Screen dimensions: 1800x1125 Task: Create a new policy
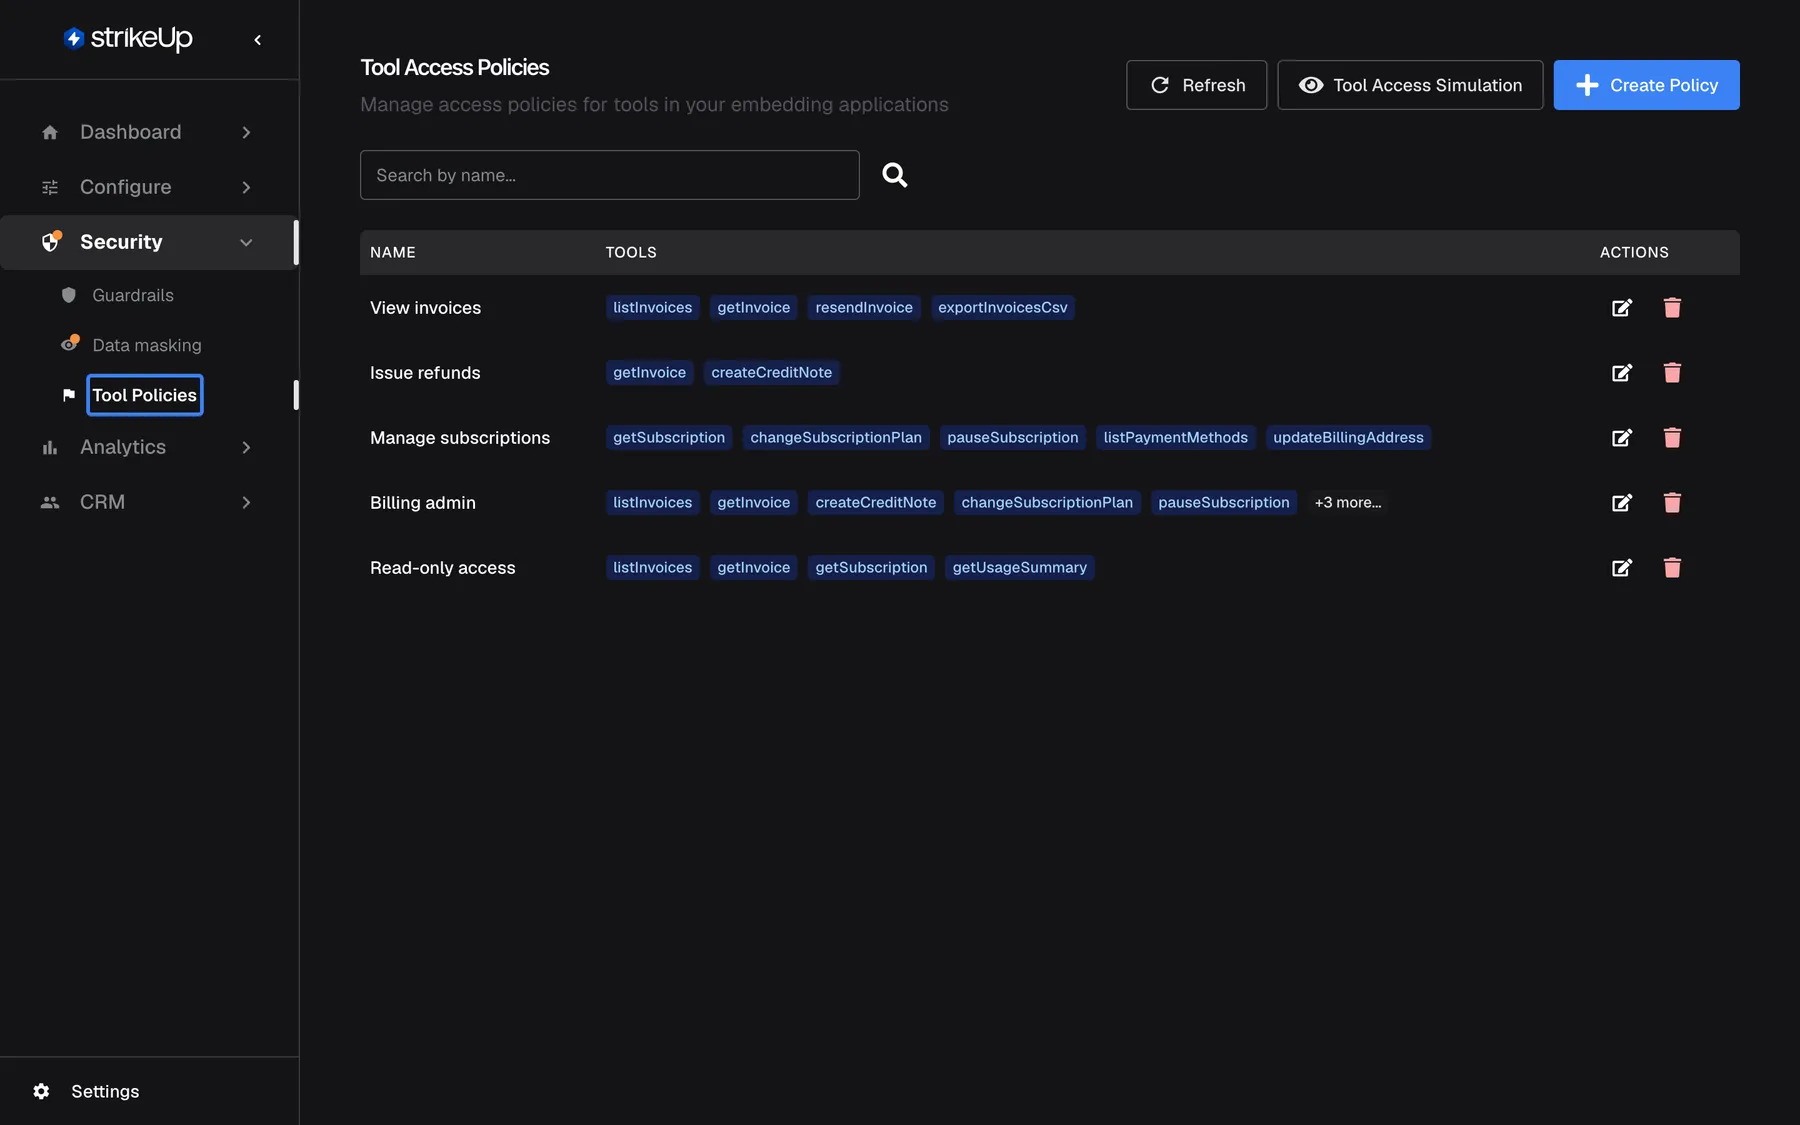(1646, 85)
